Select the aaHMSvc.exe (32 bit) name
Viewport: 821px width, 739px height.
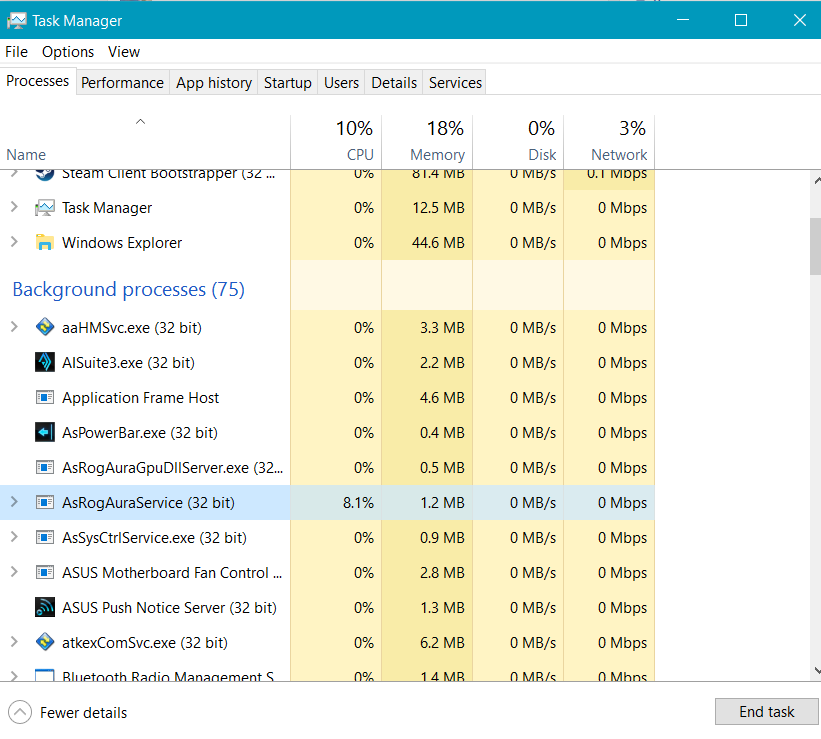tap(132, 328)
